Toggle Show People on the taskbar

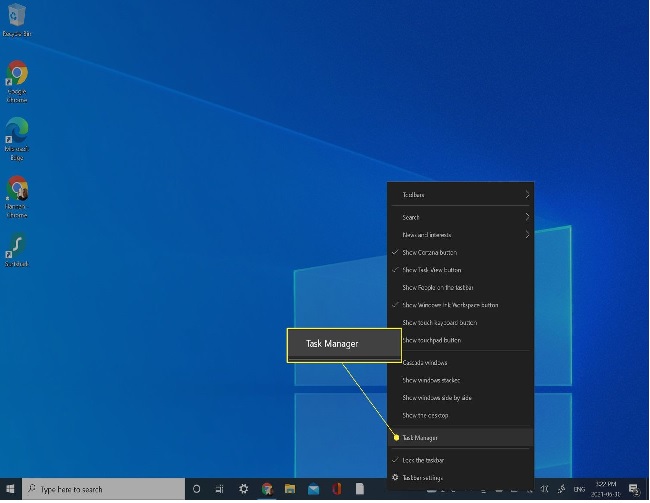pyautogui.click(x=461, y=287)
